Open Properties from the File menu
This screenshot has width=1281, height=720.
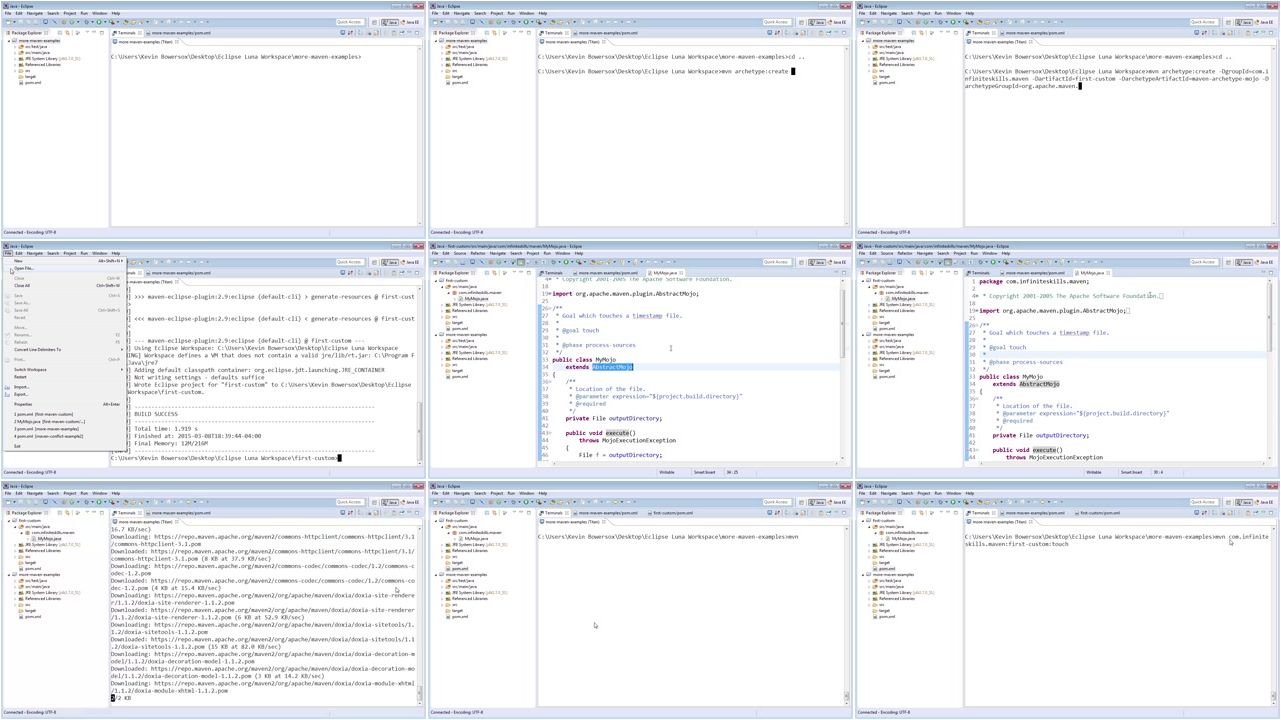tap(66, 404)
